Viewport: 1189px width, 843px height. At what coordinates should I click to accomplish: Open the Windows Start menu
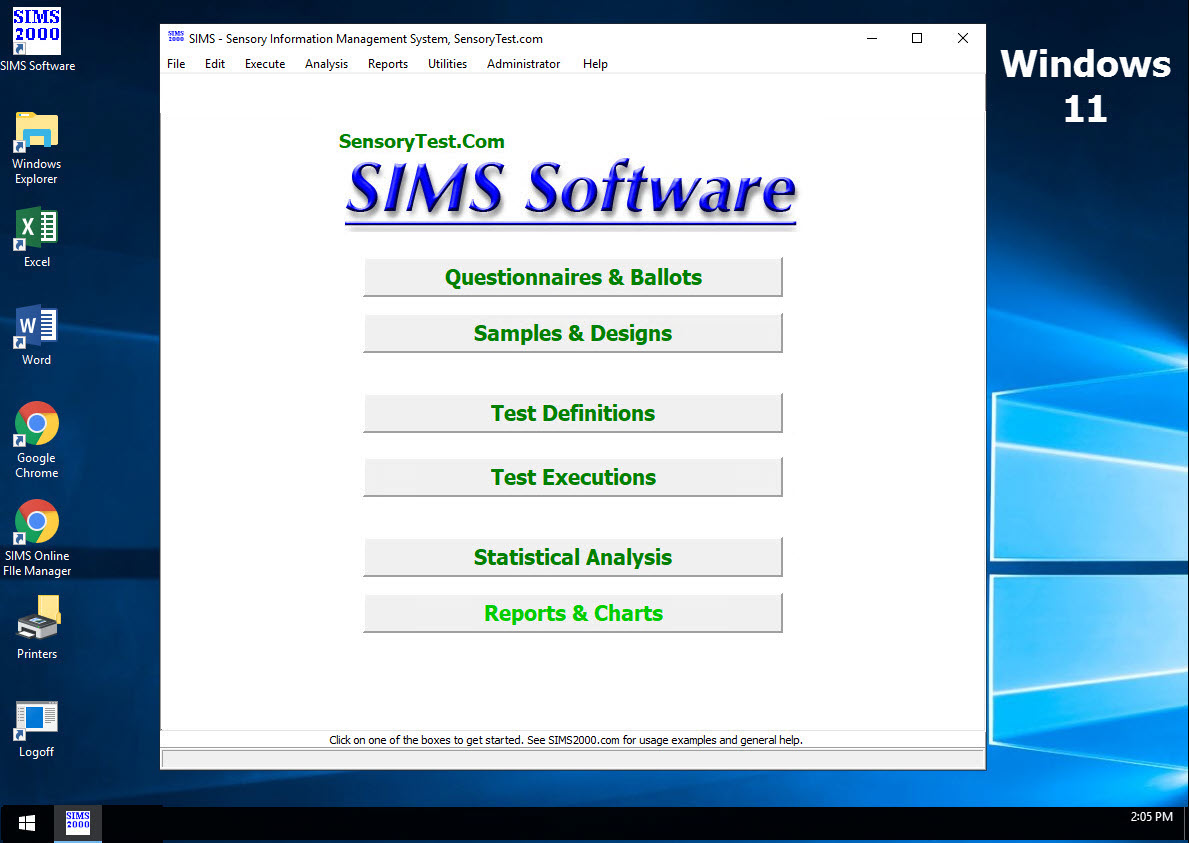[27, 822]
